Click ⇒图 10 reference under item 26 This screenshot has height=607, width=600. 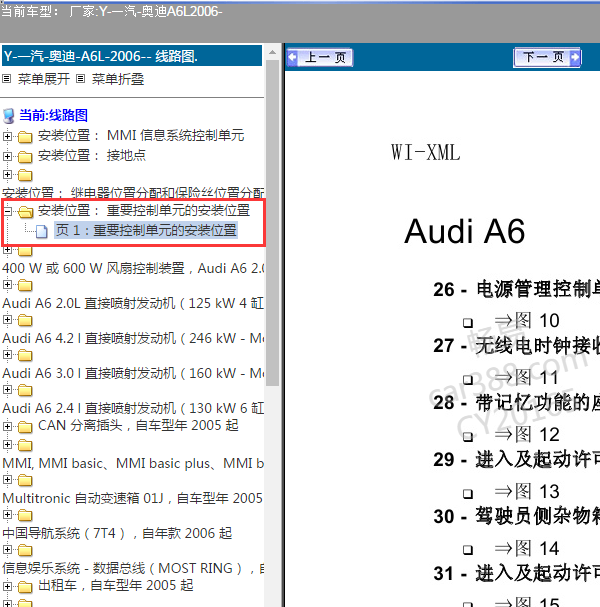[x=527, y=321]
